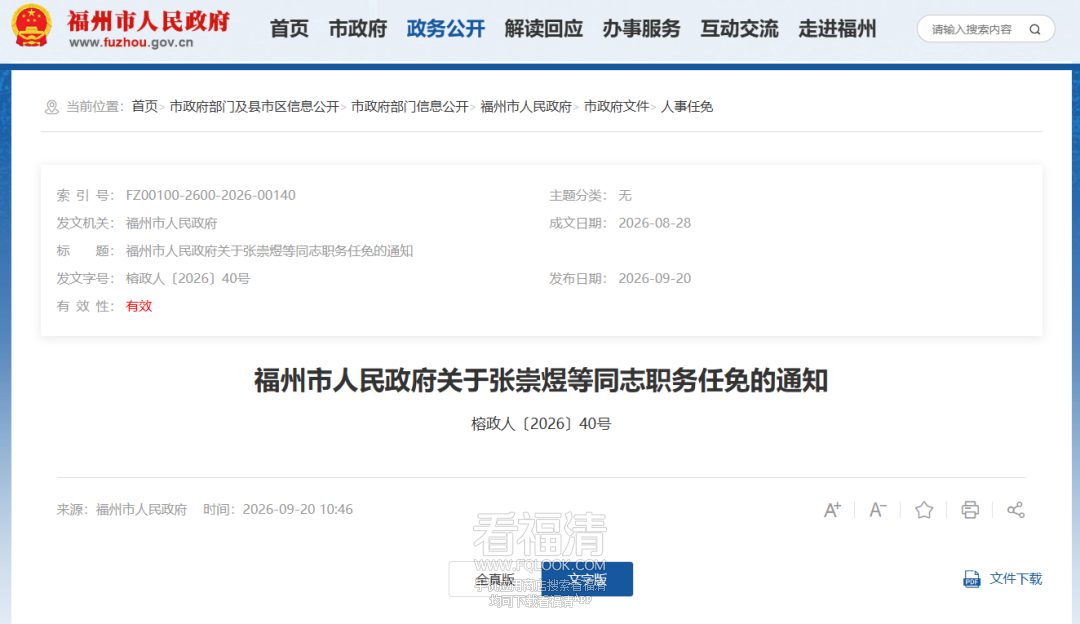The width and height of the screenshot is (1080, 624).
Task: Click the 发文字号 value in info table
Action: [x=187, y=279]
